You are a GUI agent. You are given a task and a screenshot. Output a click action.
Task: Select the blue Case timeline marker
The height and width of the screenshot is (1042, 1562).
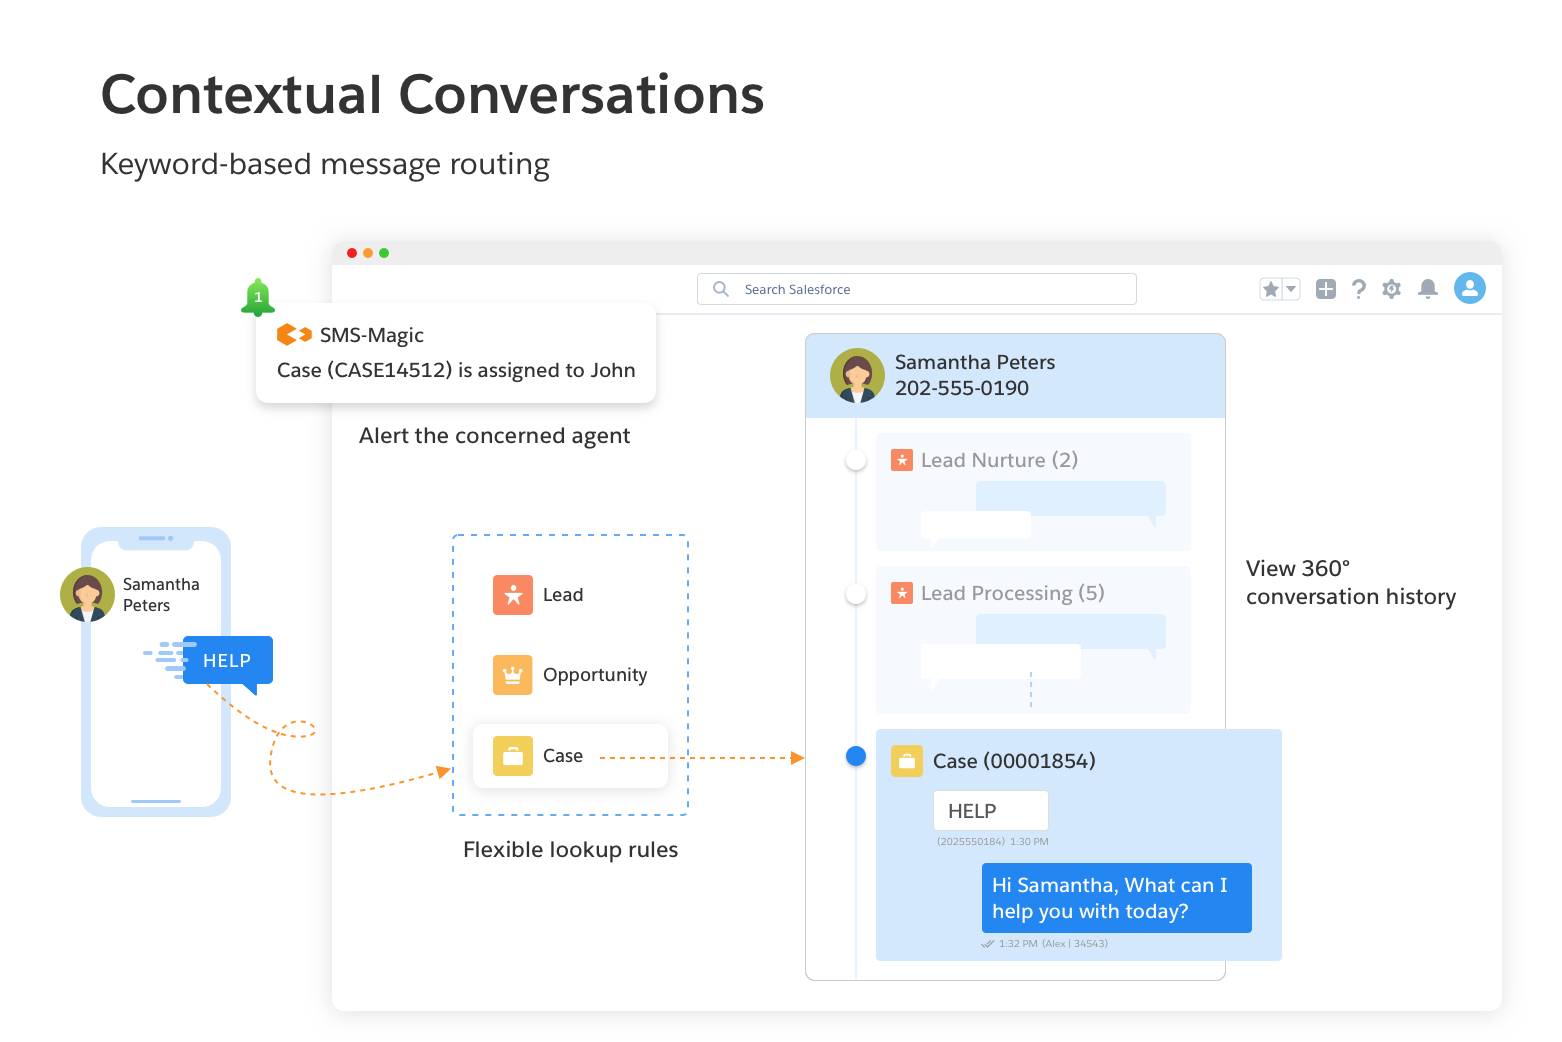856,756
